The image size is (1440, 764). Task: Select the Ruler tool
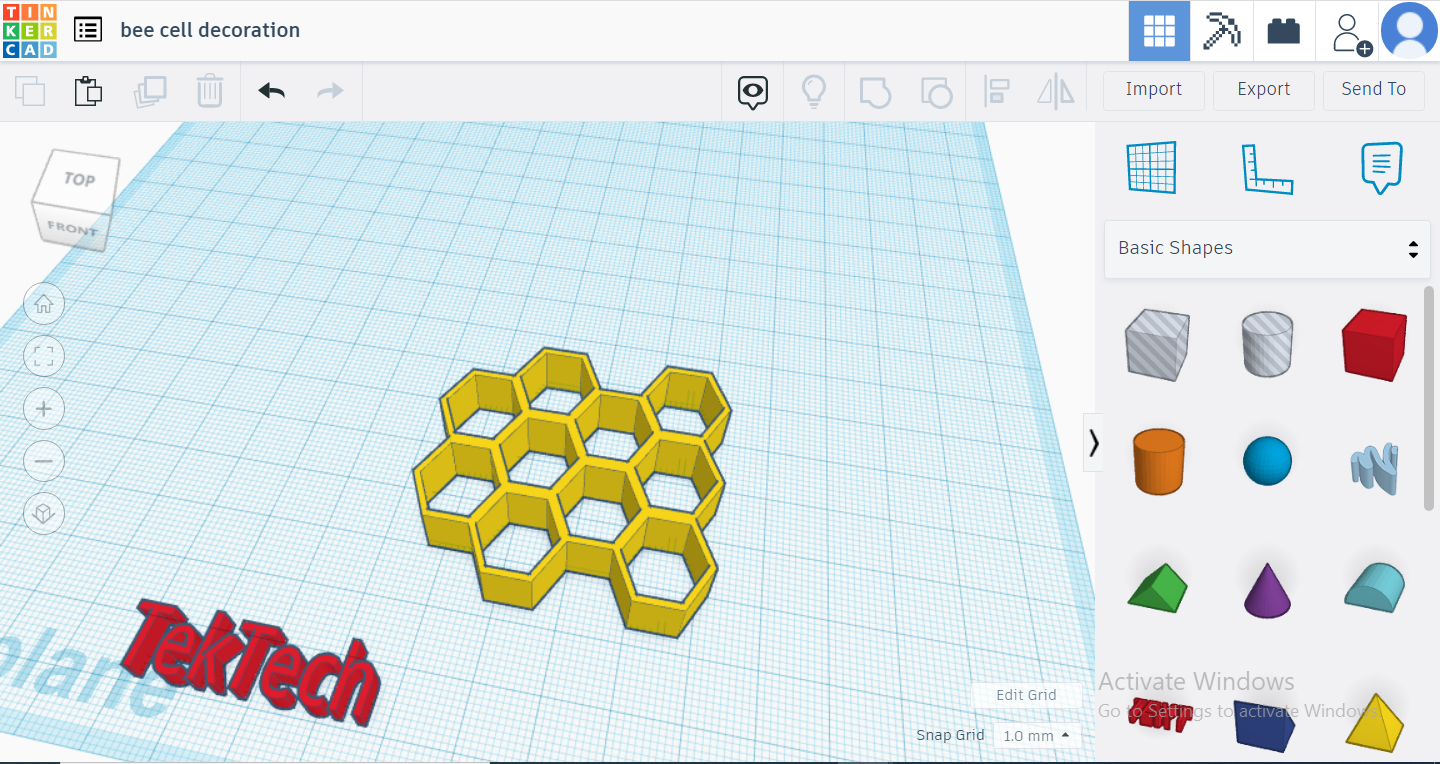[x=1267, y=168]
